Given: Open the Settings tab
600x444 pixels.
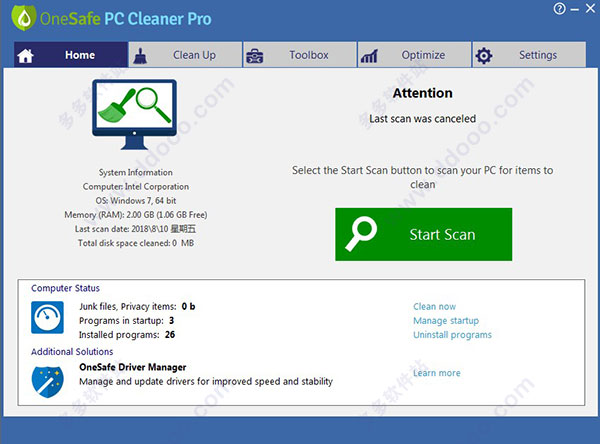Looking at the screenshot, I should [x=529, y=55].
